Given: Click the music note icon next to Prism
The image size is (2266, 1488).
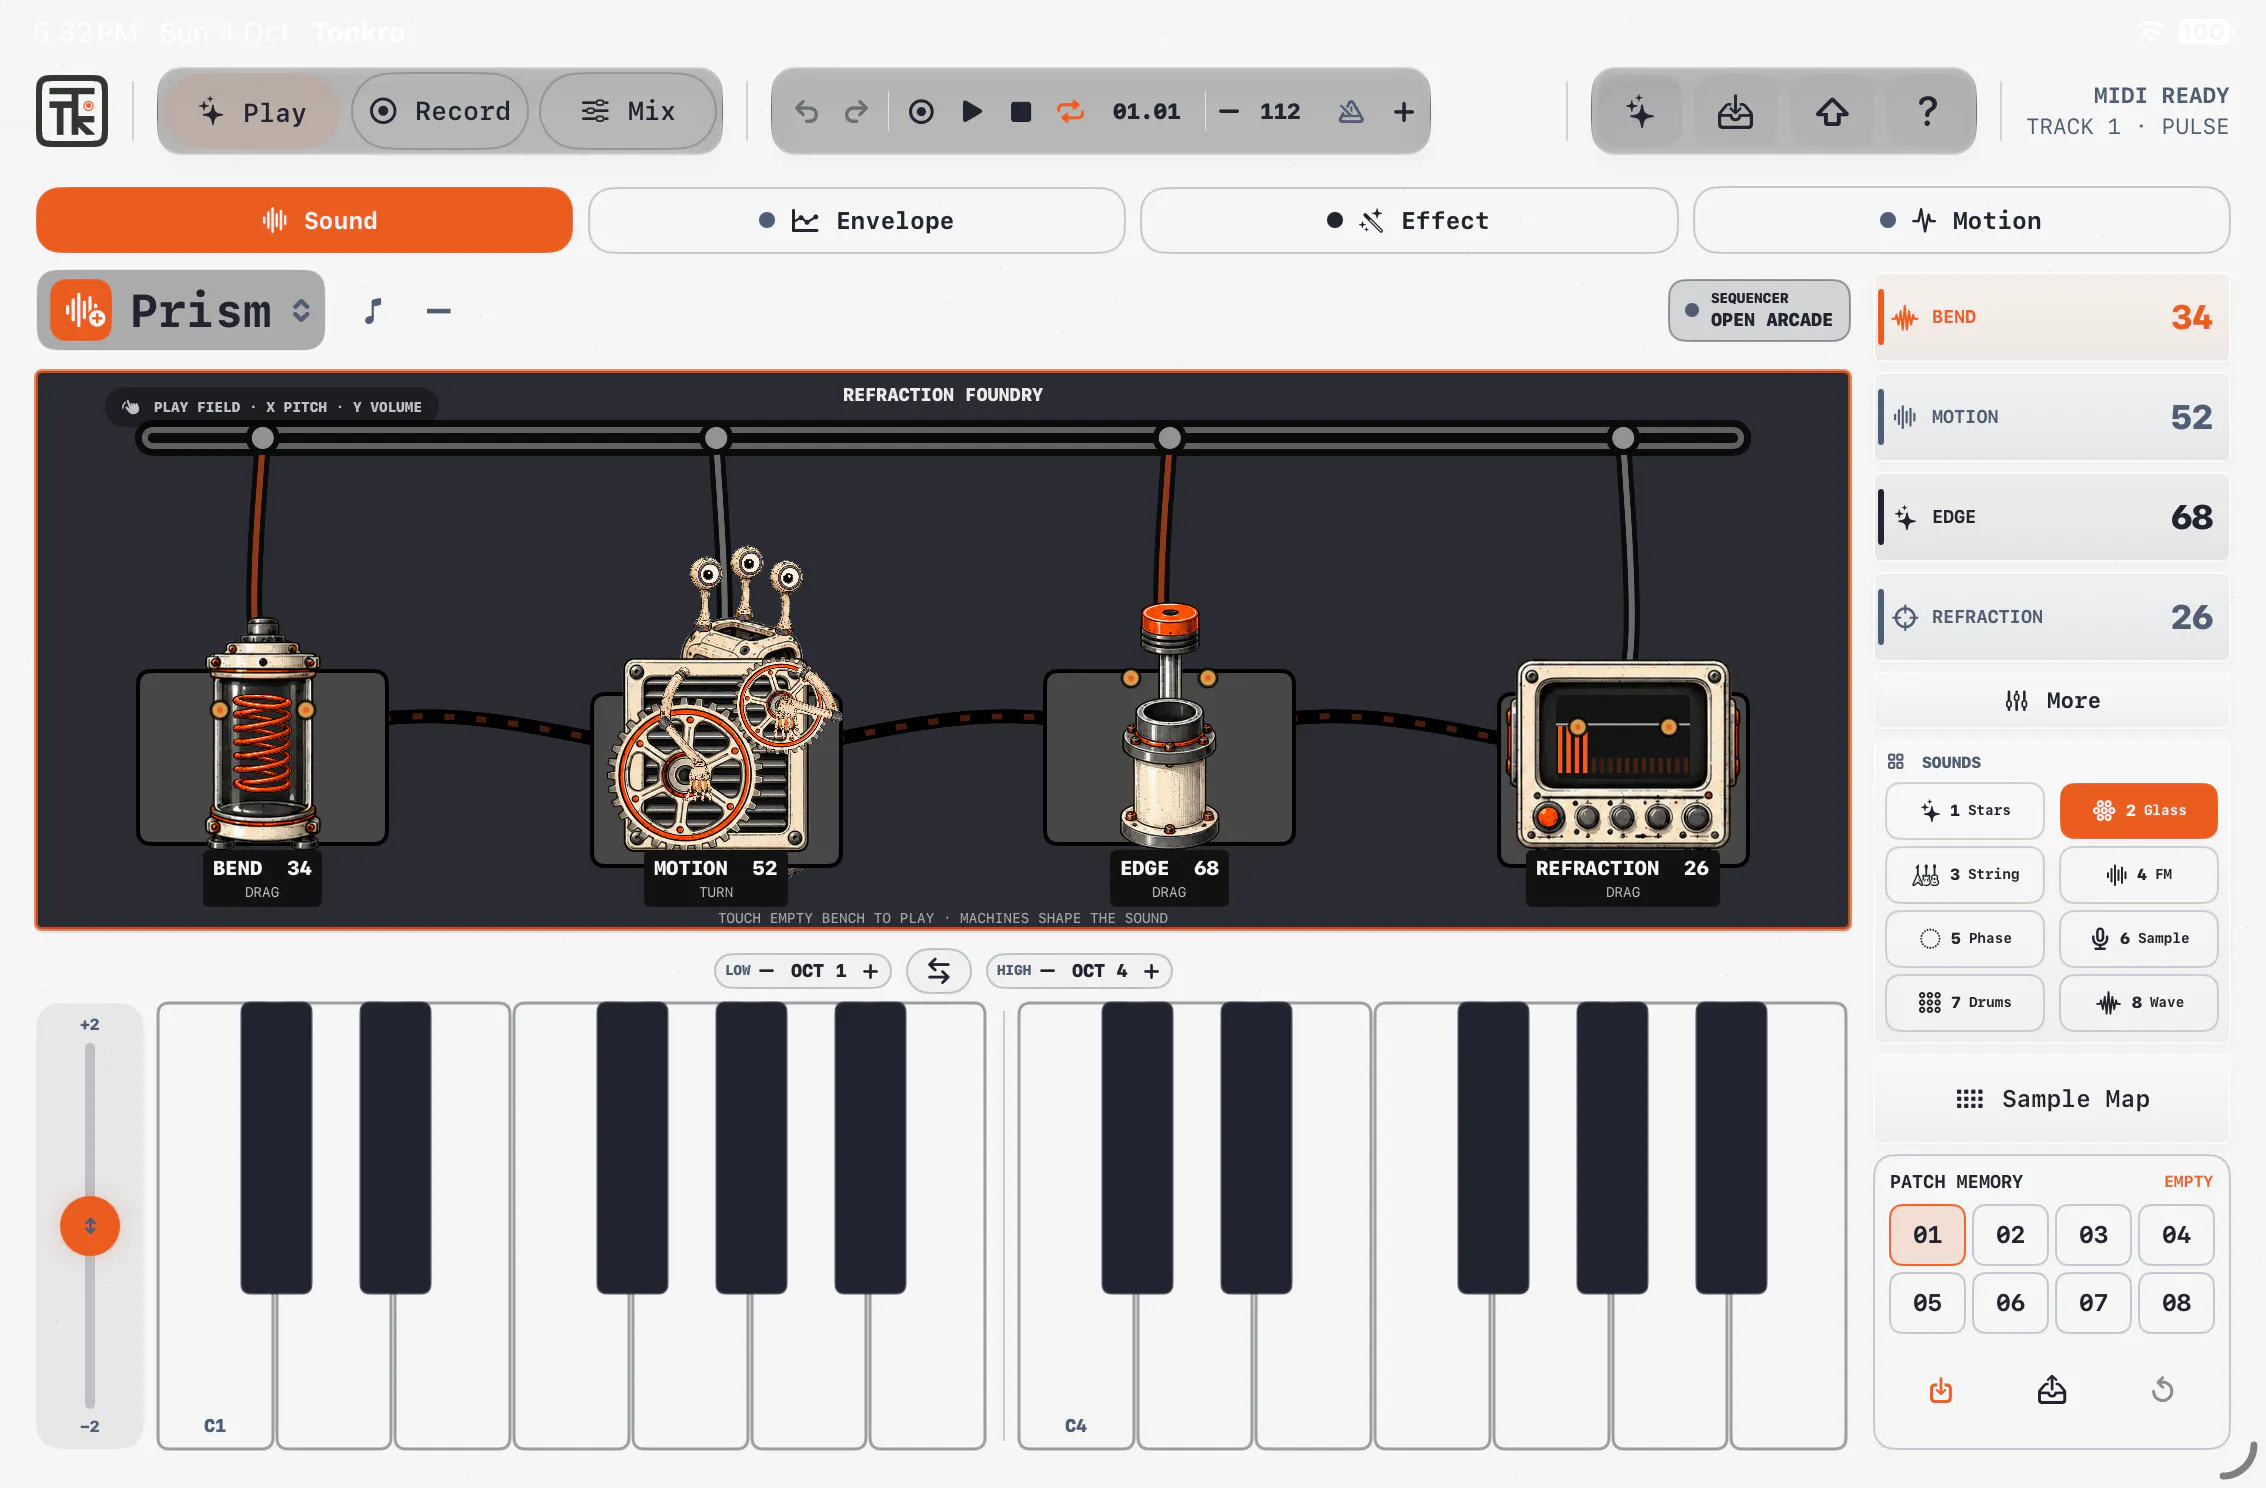Looking at the screenshot, I should (372, 311).
